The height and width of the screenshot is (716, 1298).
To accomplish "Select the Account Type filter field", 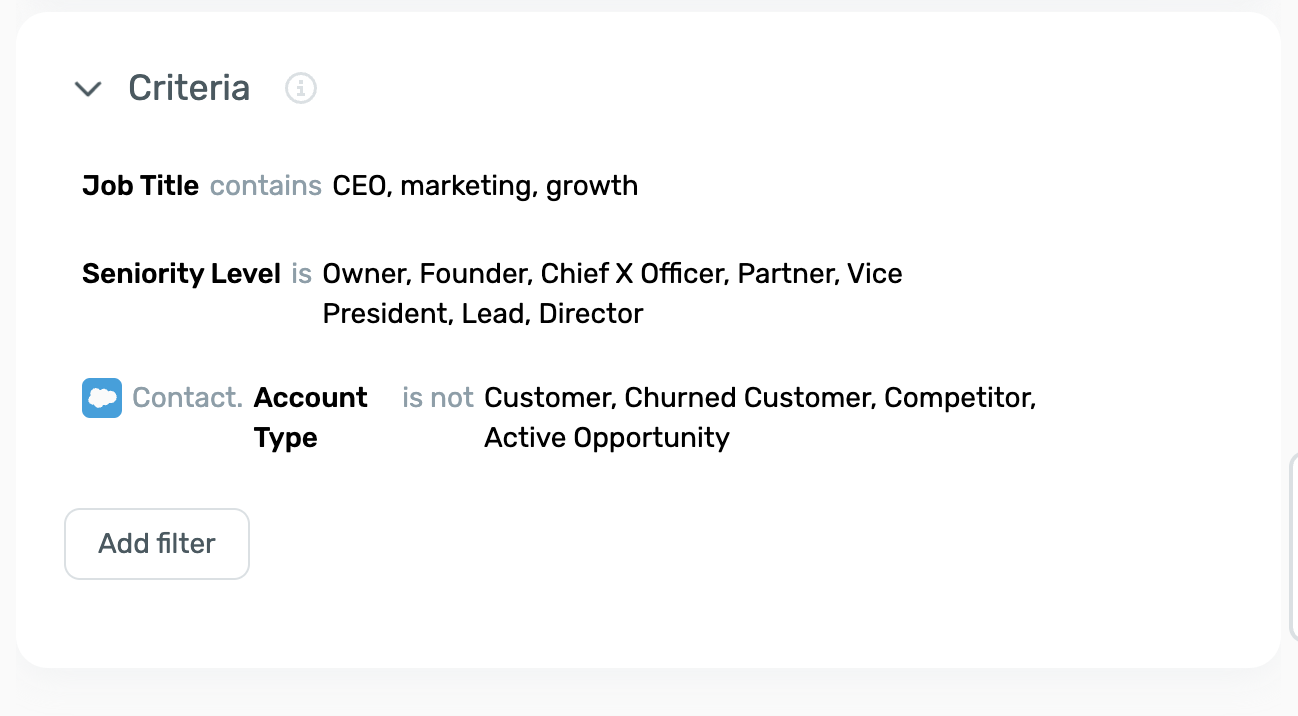I will tap(310, 417).
